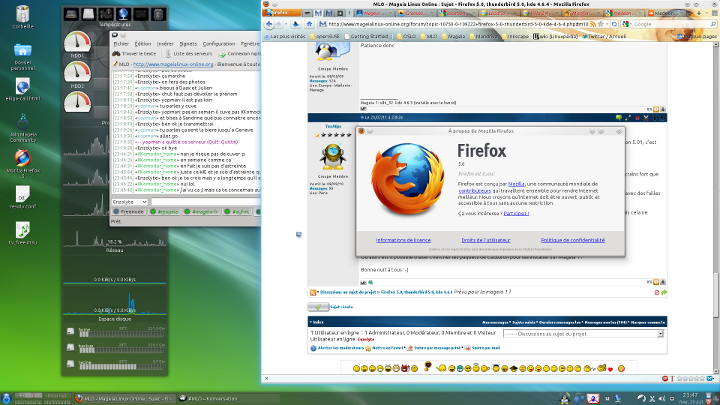Open Droits de l'utilisateur in the About dialog
This screenshot has width=720, height=405.
click(486, 240)
